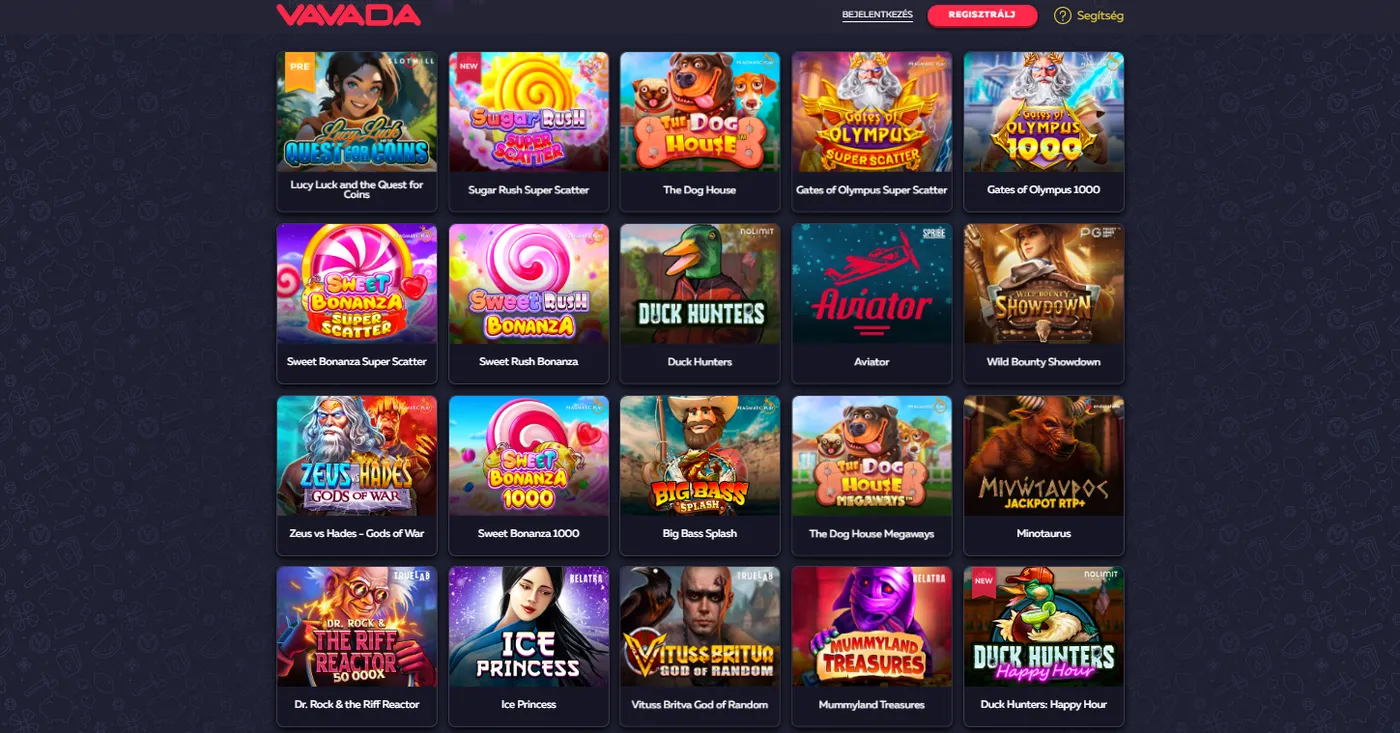Launch Dr. Rock & the Riff Reactor
1400x733 pixels.
[x=357, y=647]
